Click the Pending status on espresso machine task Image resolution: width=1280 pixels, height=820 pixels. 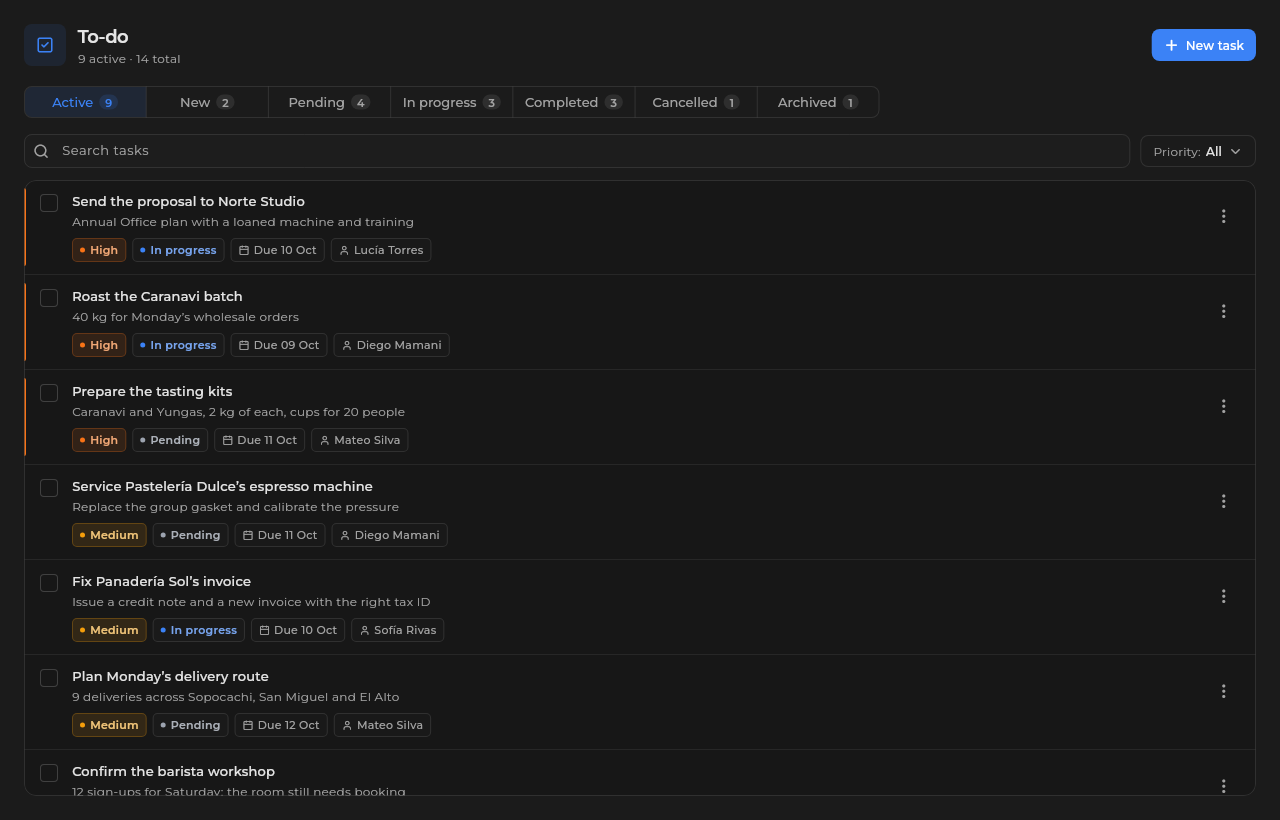click(191, 535)
